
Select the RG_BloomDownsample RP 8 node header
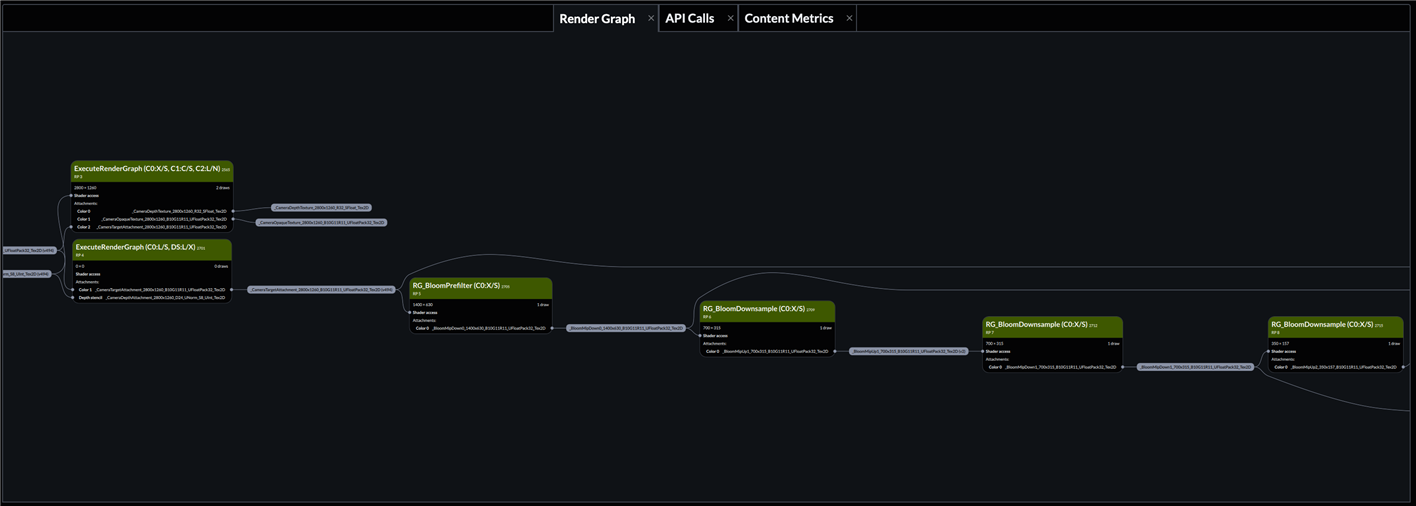point(1336,328)
